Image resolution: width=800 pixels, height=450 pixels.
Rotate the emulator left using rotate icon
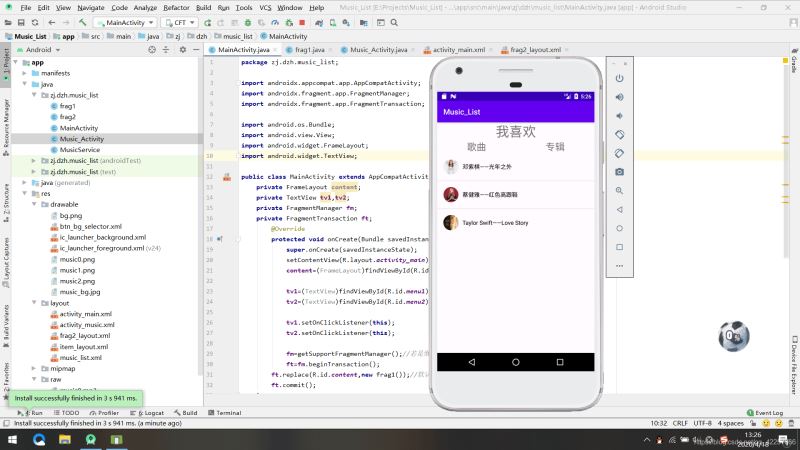tap(620, 134)
